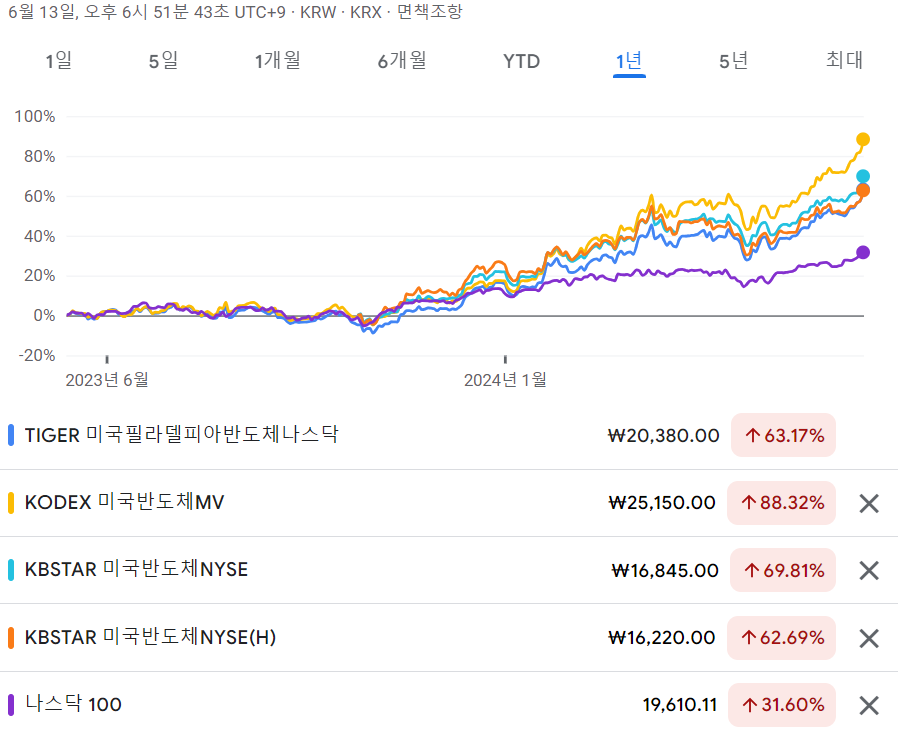Click the 0% y-axis label
898x732 pixels.
click(44, 316)
